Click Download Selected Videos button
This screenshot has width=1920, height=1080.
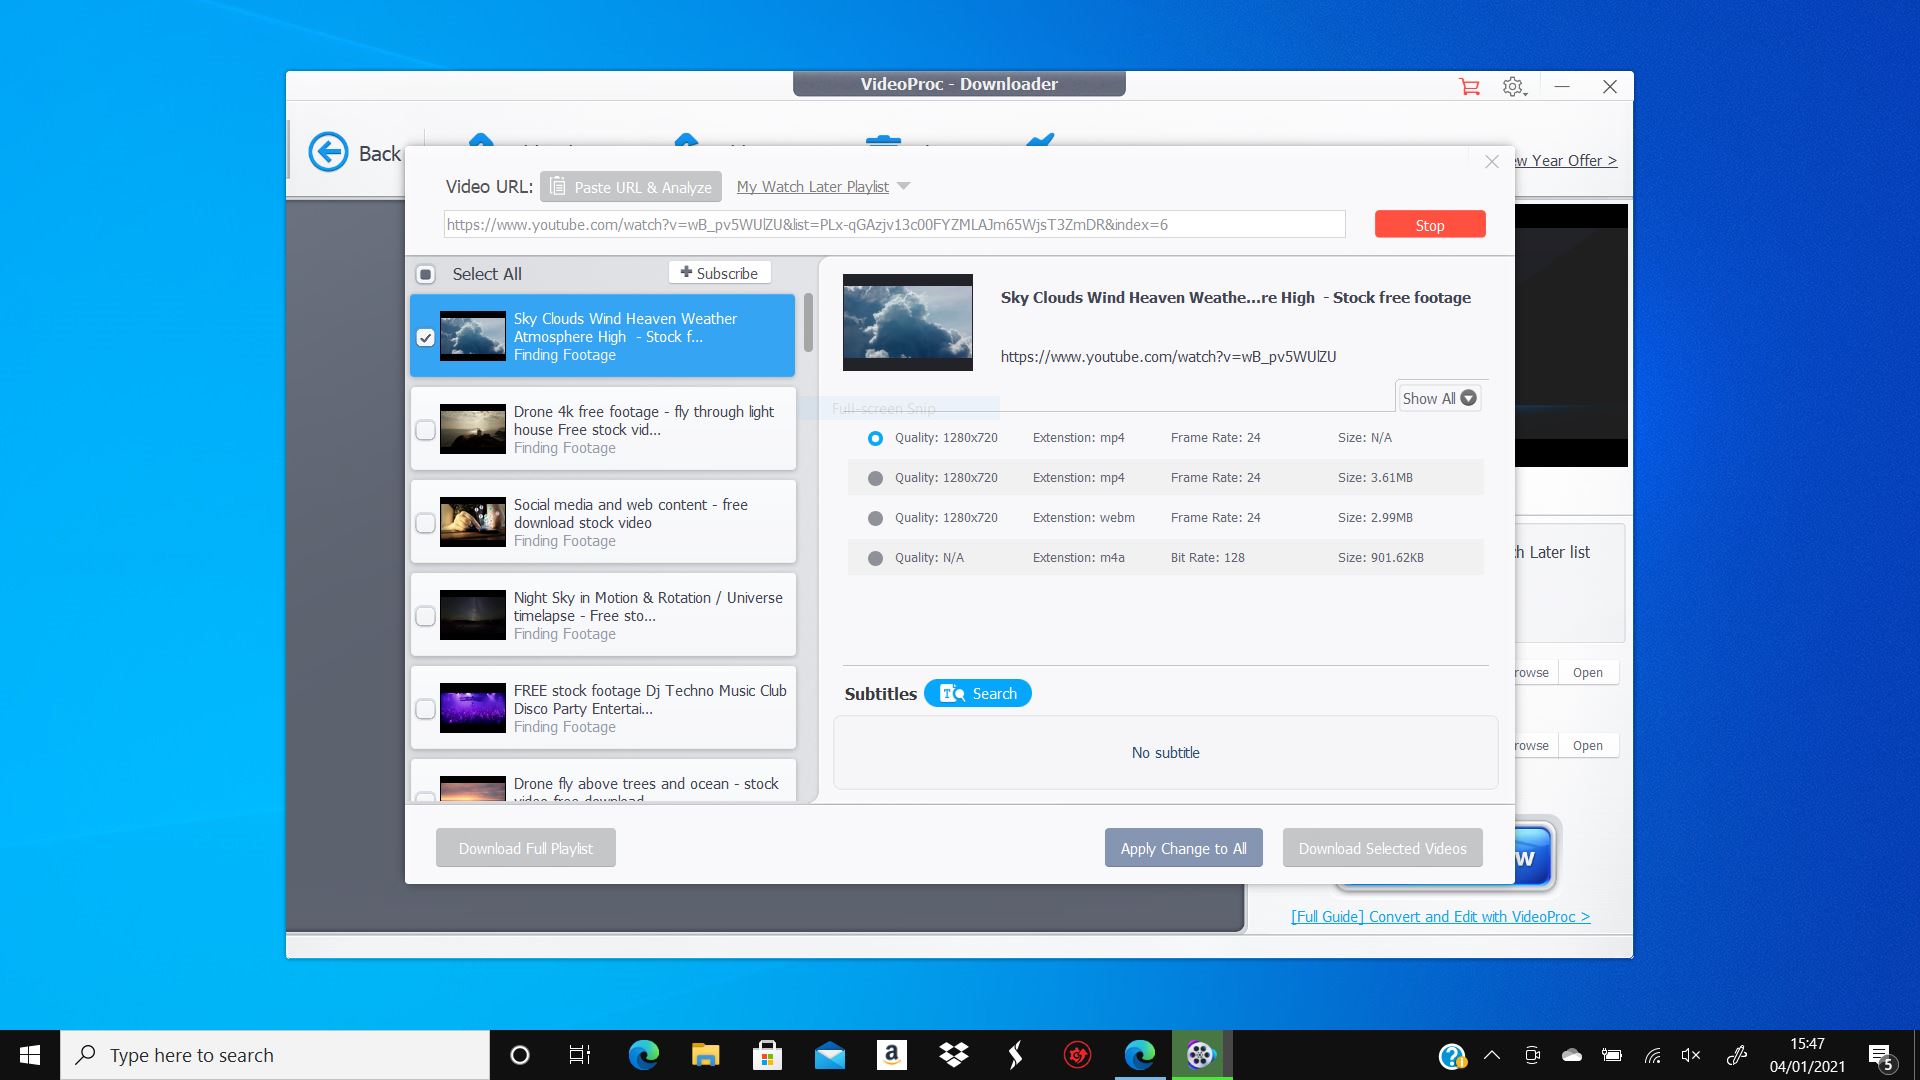coord(1382,847)
